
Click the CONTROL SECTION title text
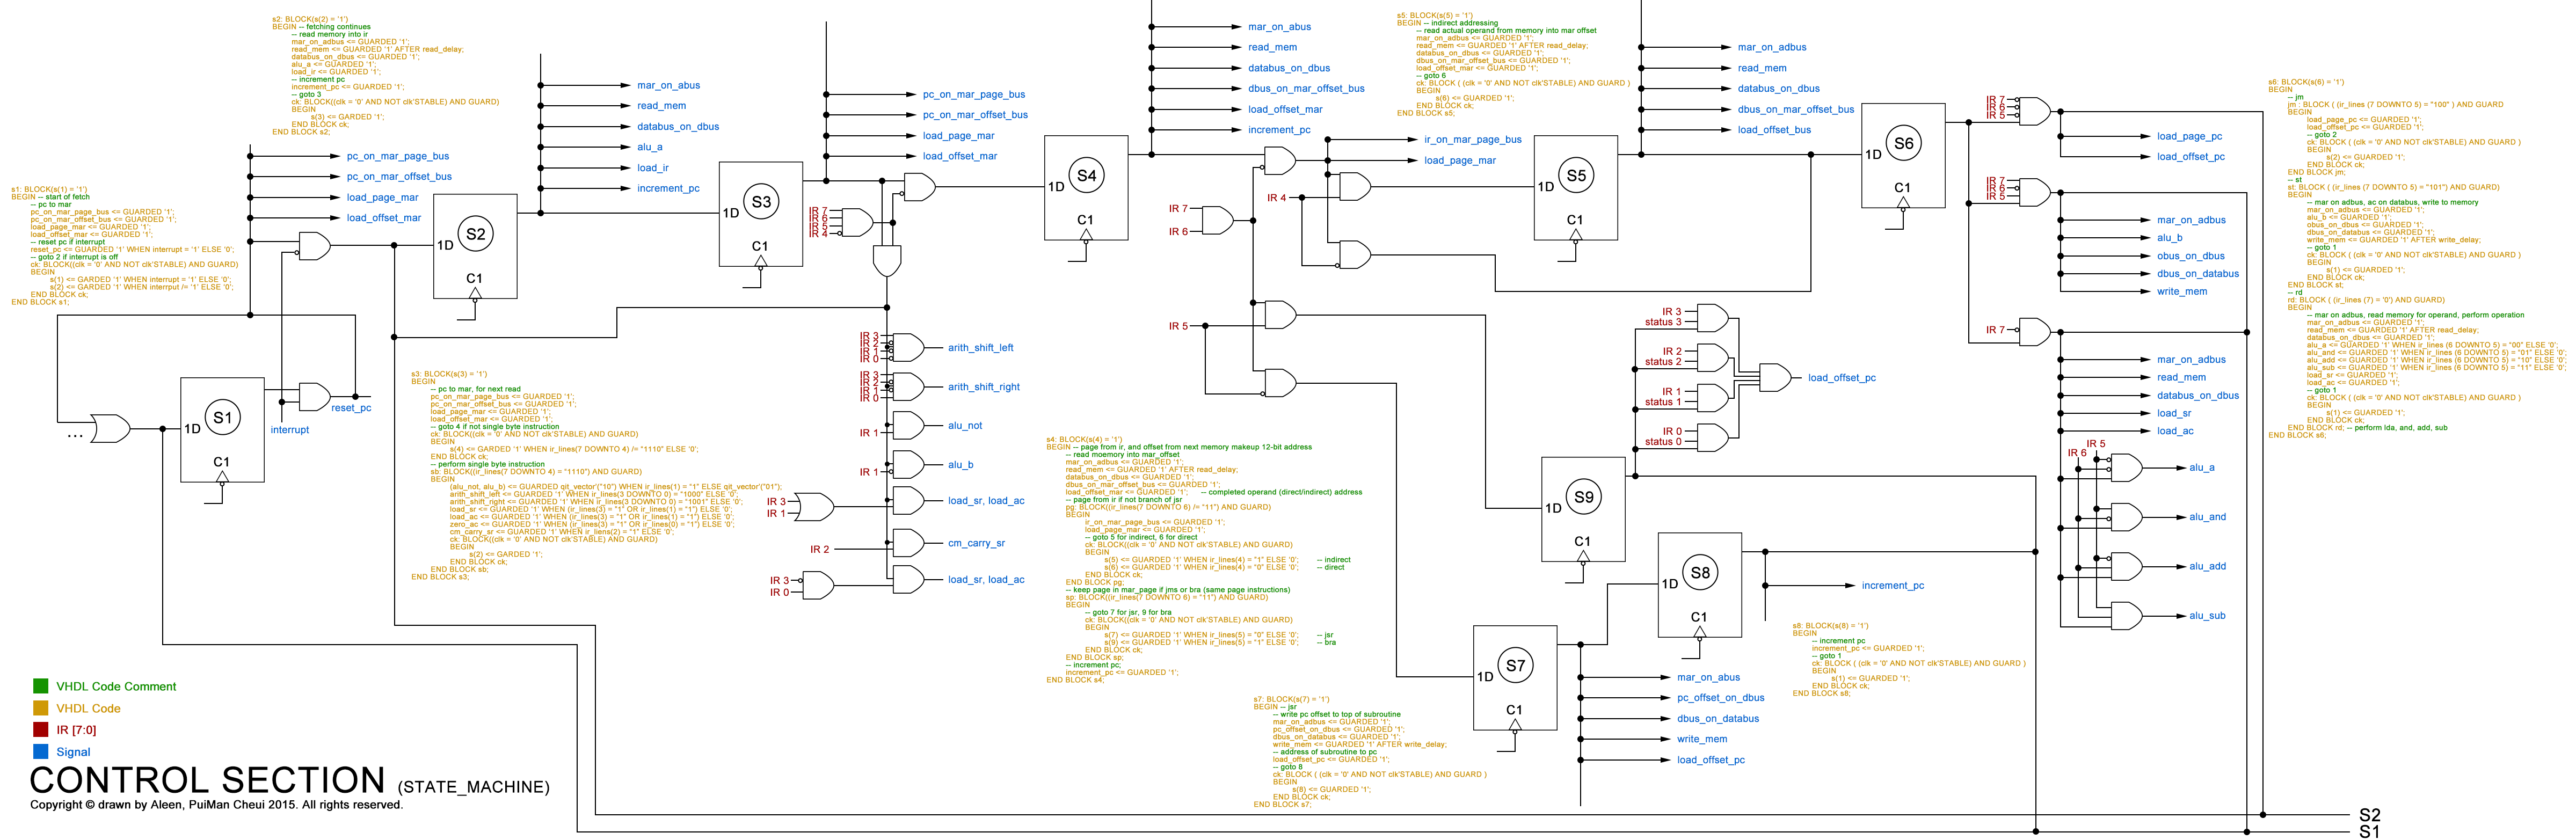point(207,780)
